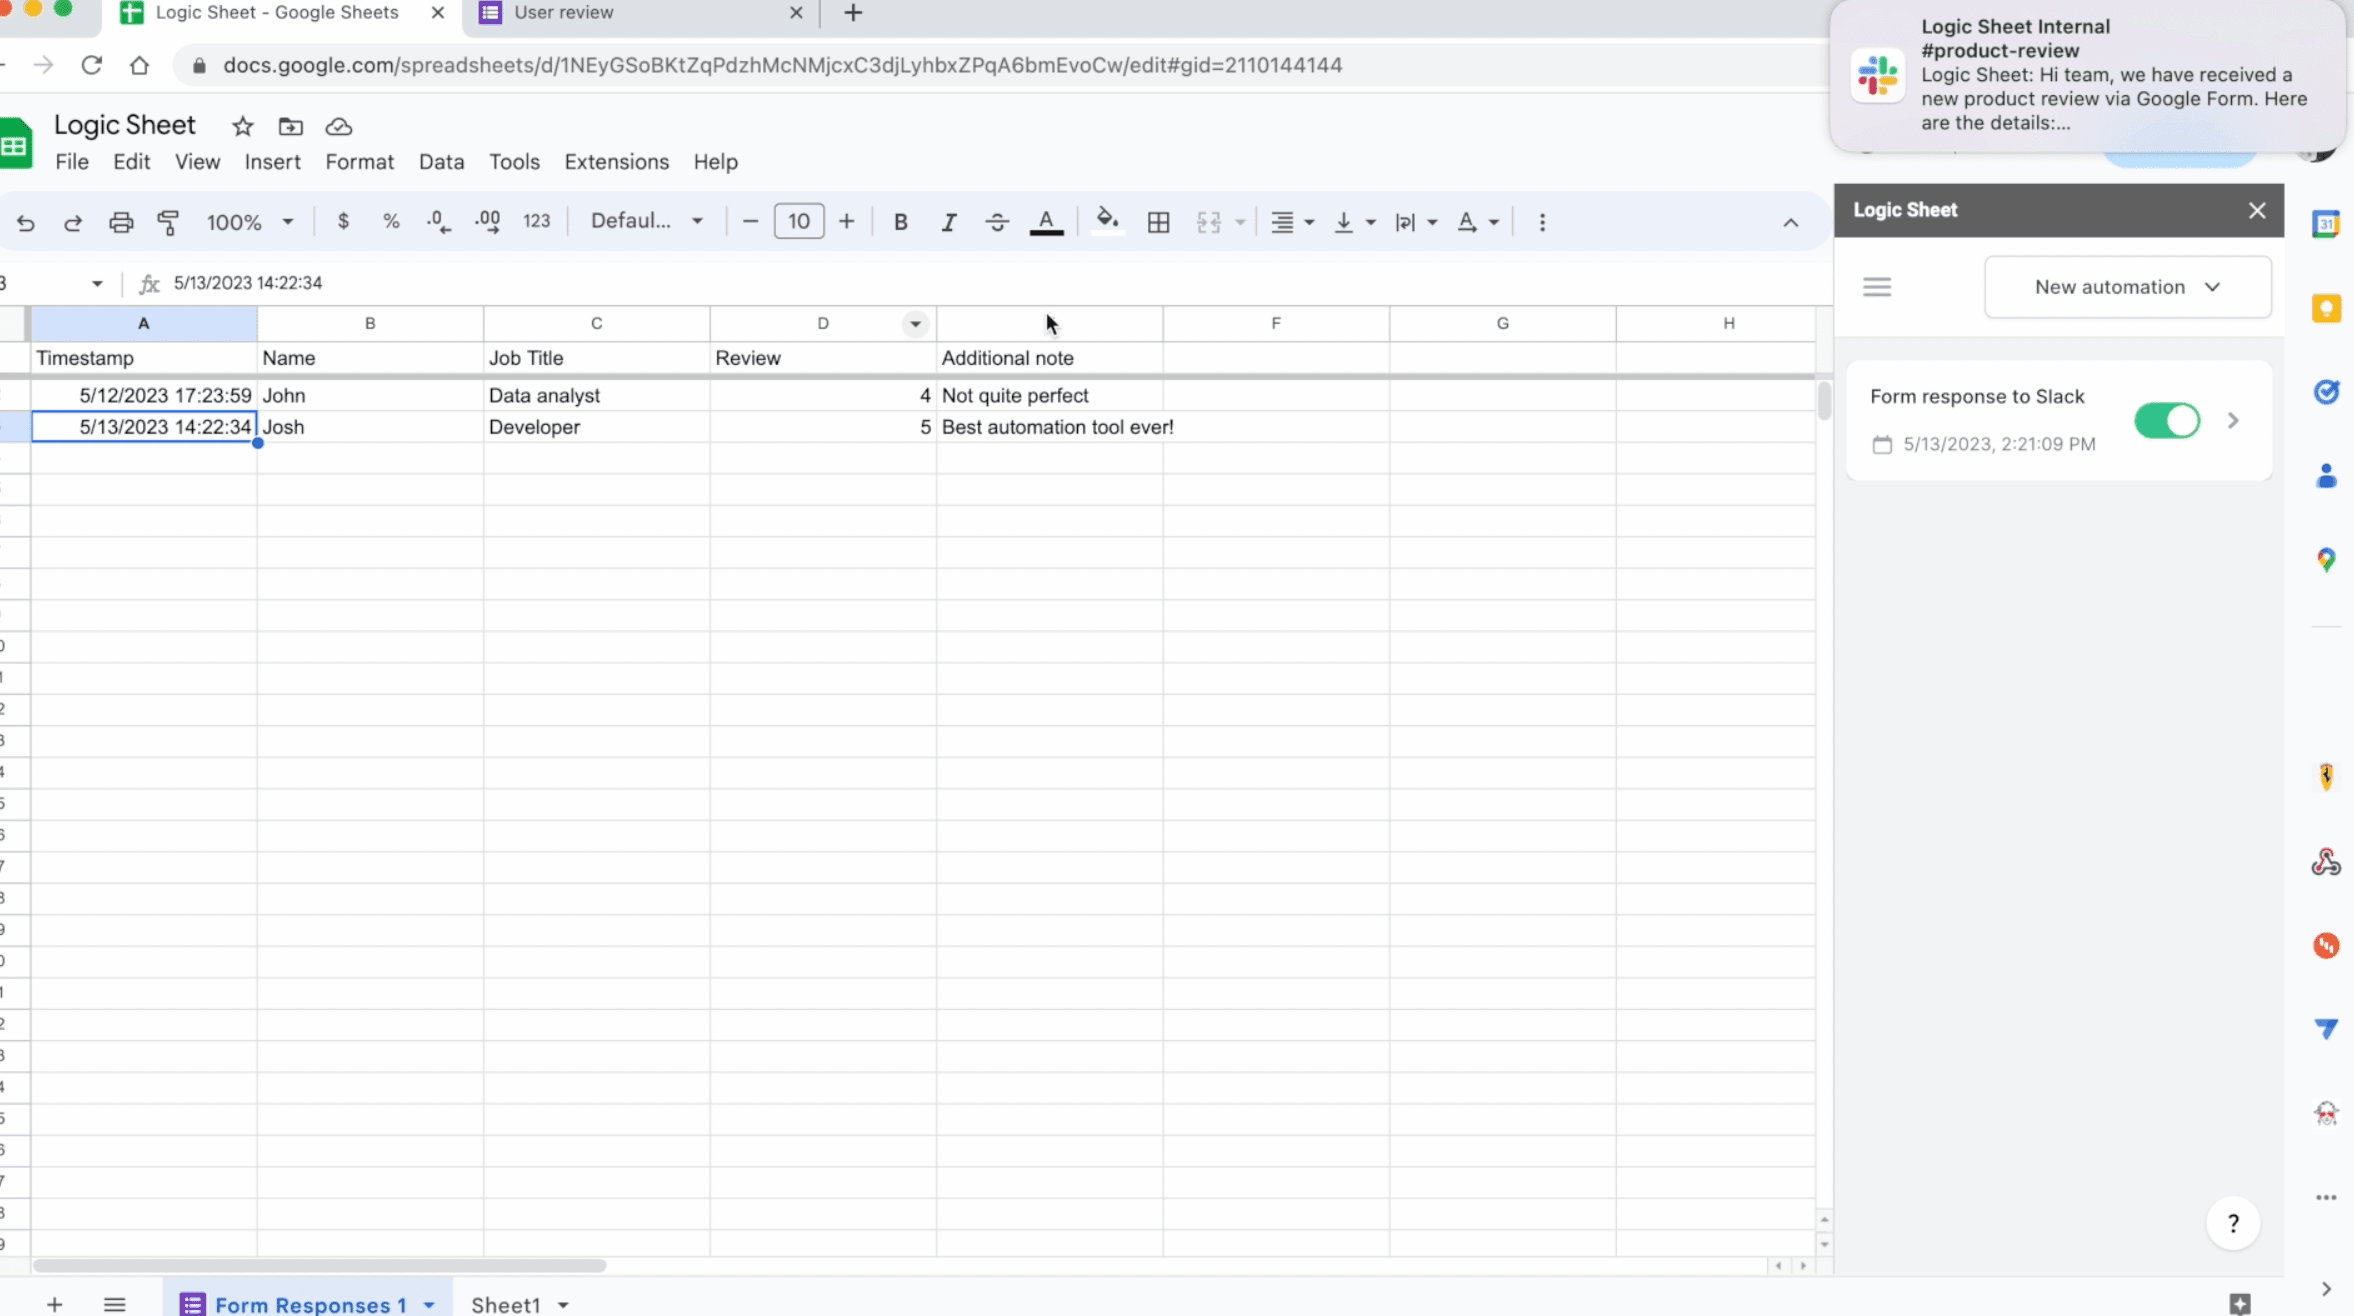Expand the New automation dropdown
Image resolution: width=2354 pixels, height=1316 pixels.
tap(2126, 287)
